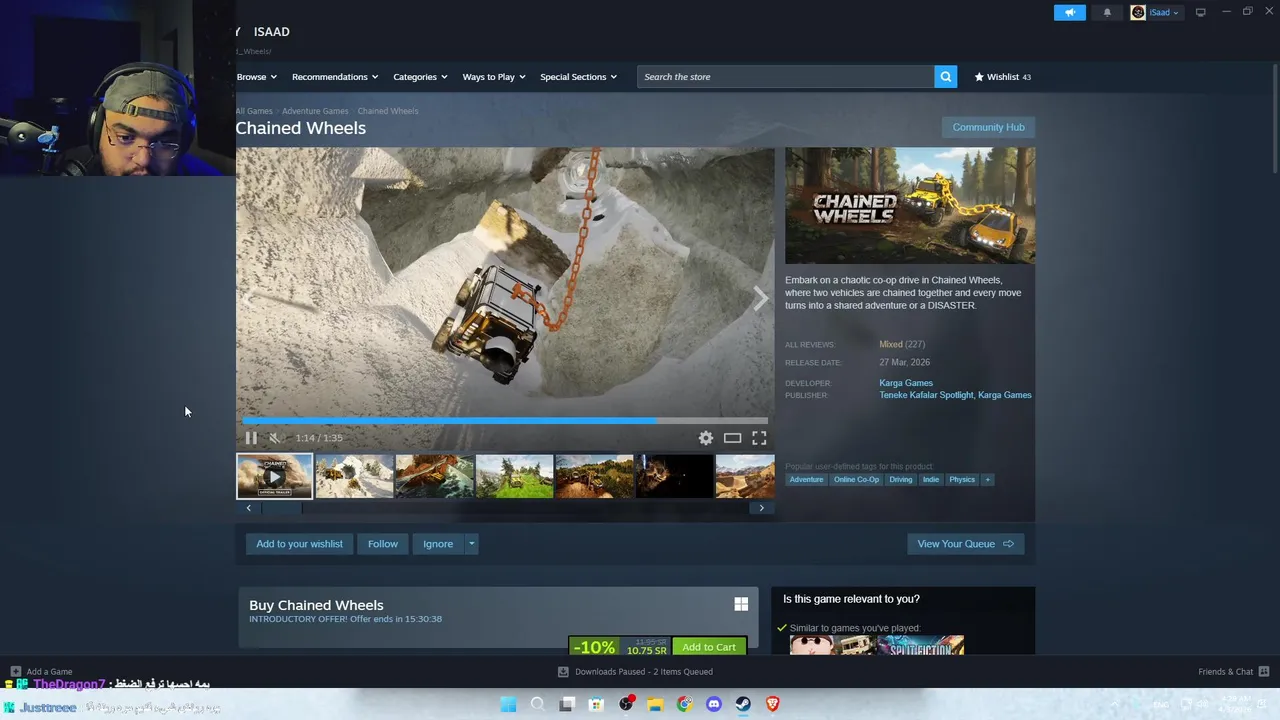Screen dimensions: 1280x720
Task: Select the third thumbnail with orange canyon
Action: tap(434, 476)
